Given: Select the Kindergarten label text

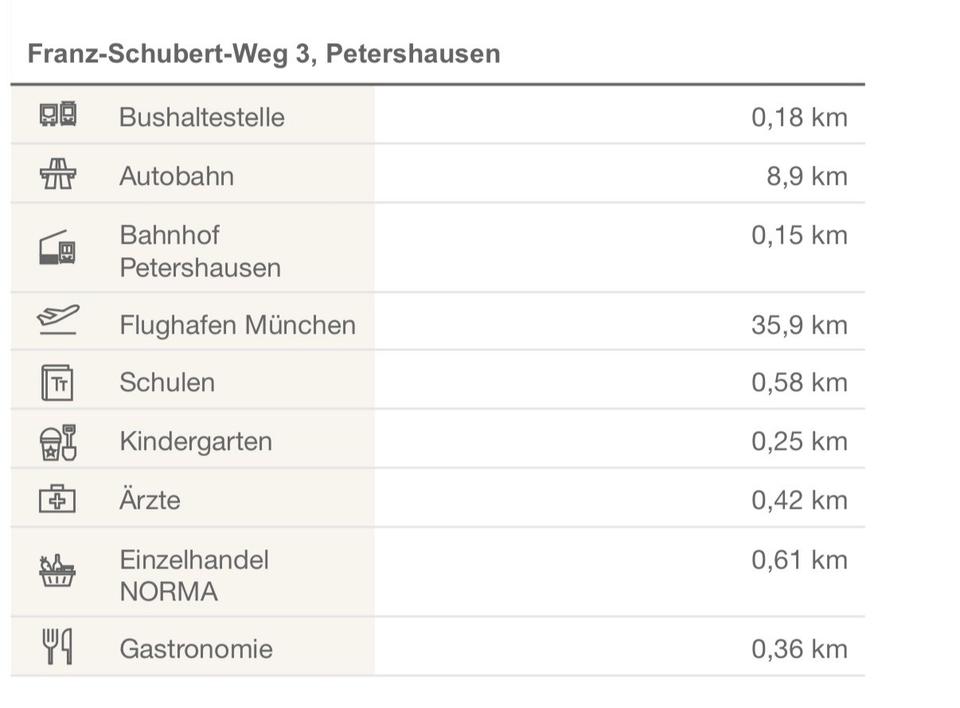Looking at the screenshot, I should 195,441.
